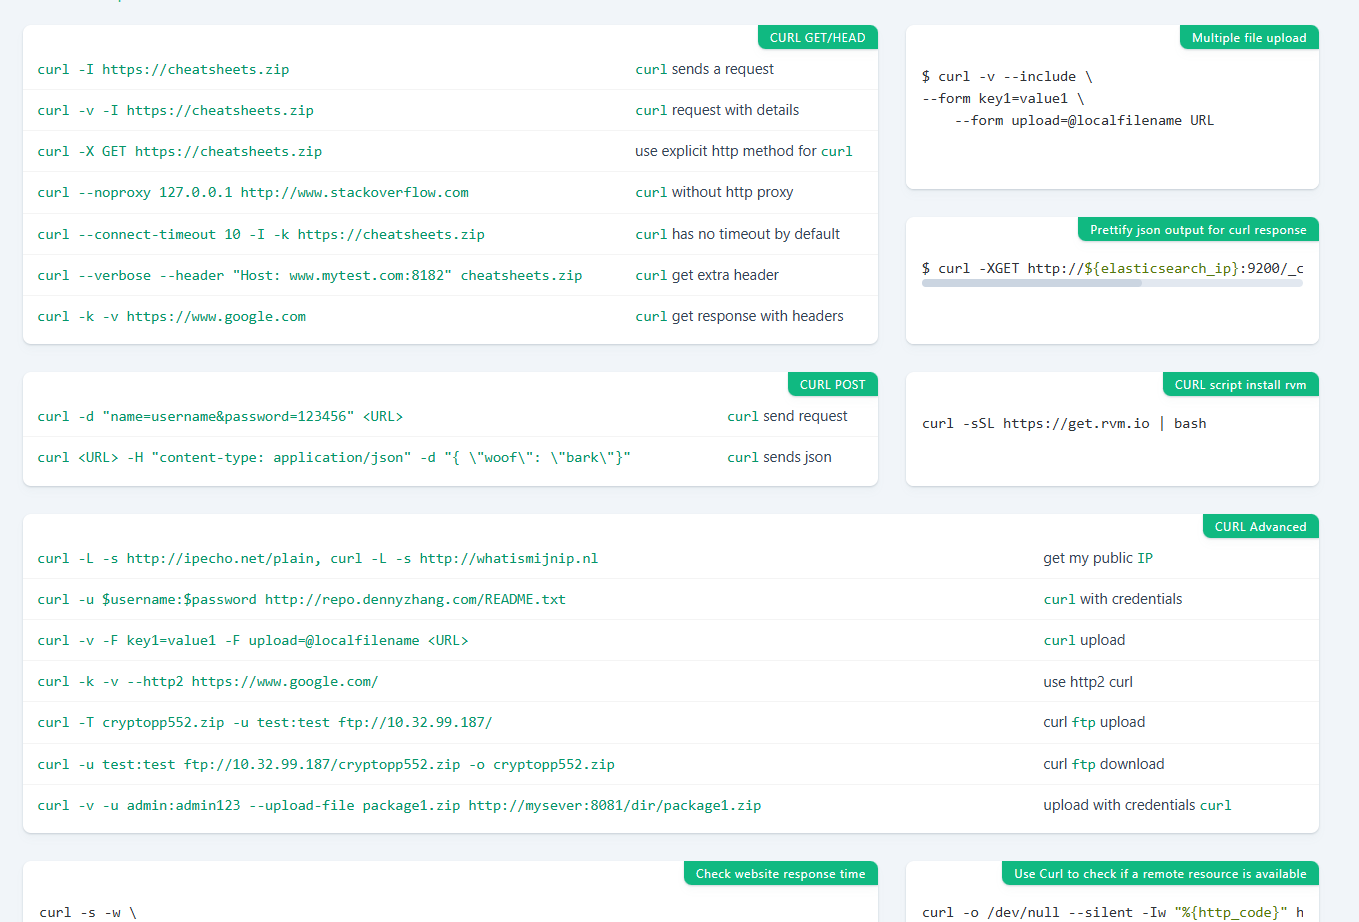Click the curl --noproxy stackoverflow command

click(x=253, y=193)
